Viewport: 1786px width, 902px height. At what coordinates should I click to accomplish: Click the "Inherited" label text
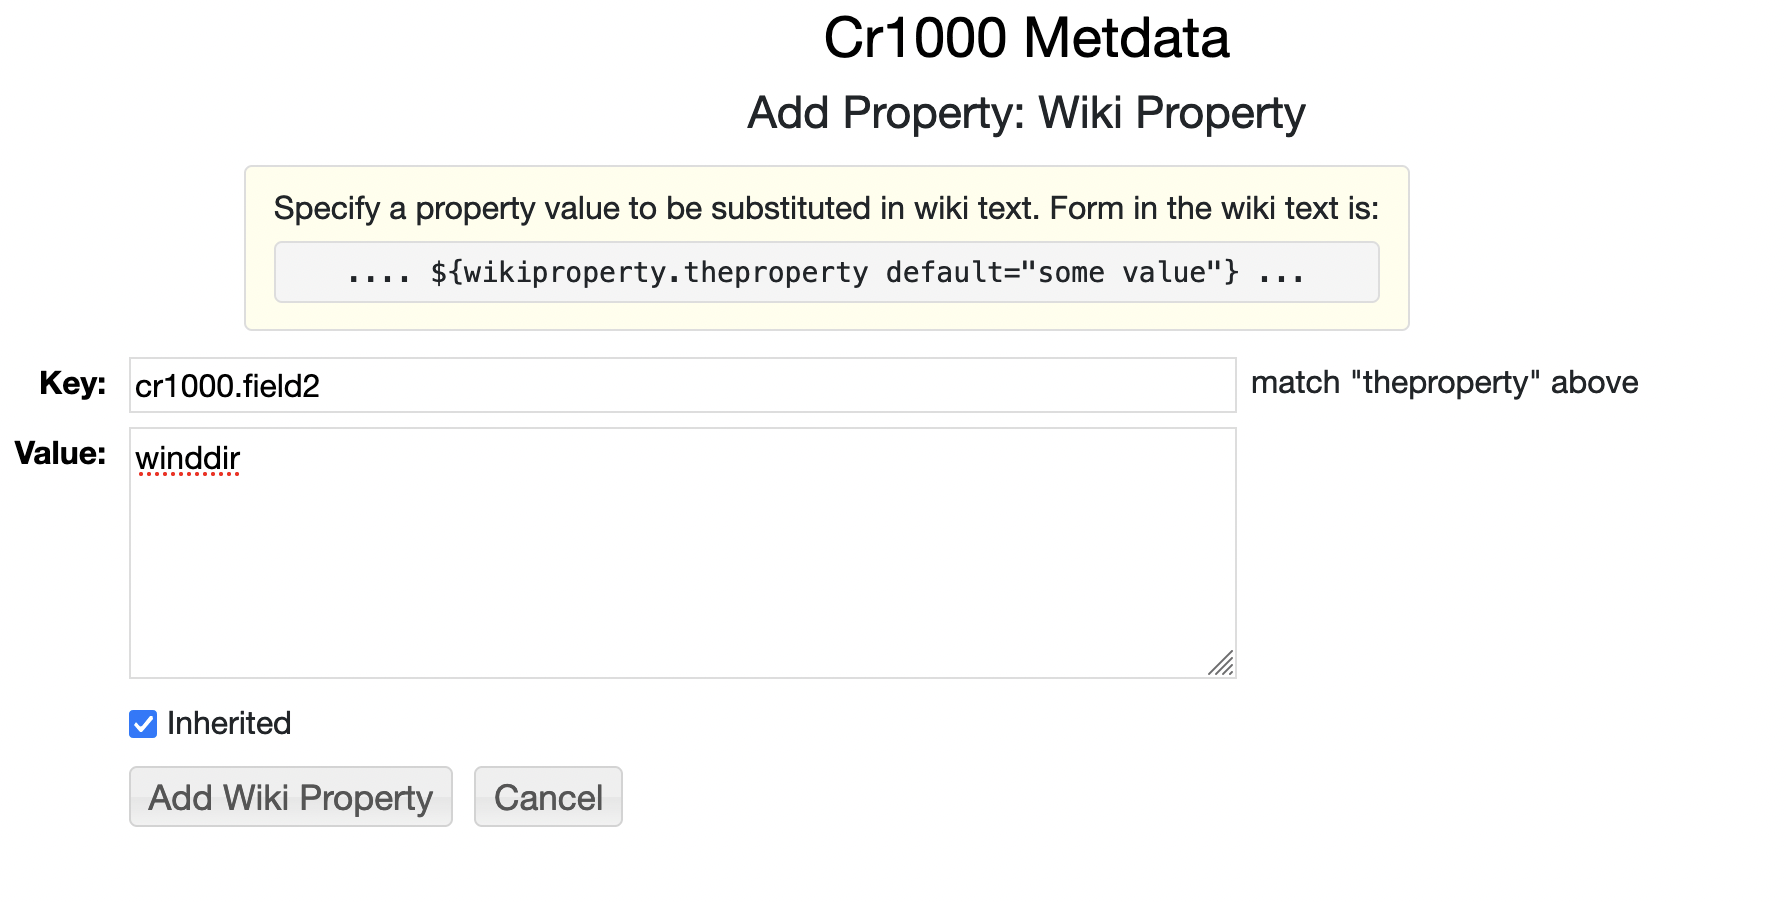(x=229, y=723)
